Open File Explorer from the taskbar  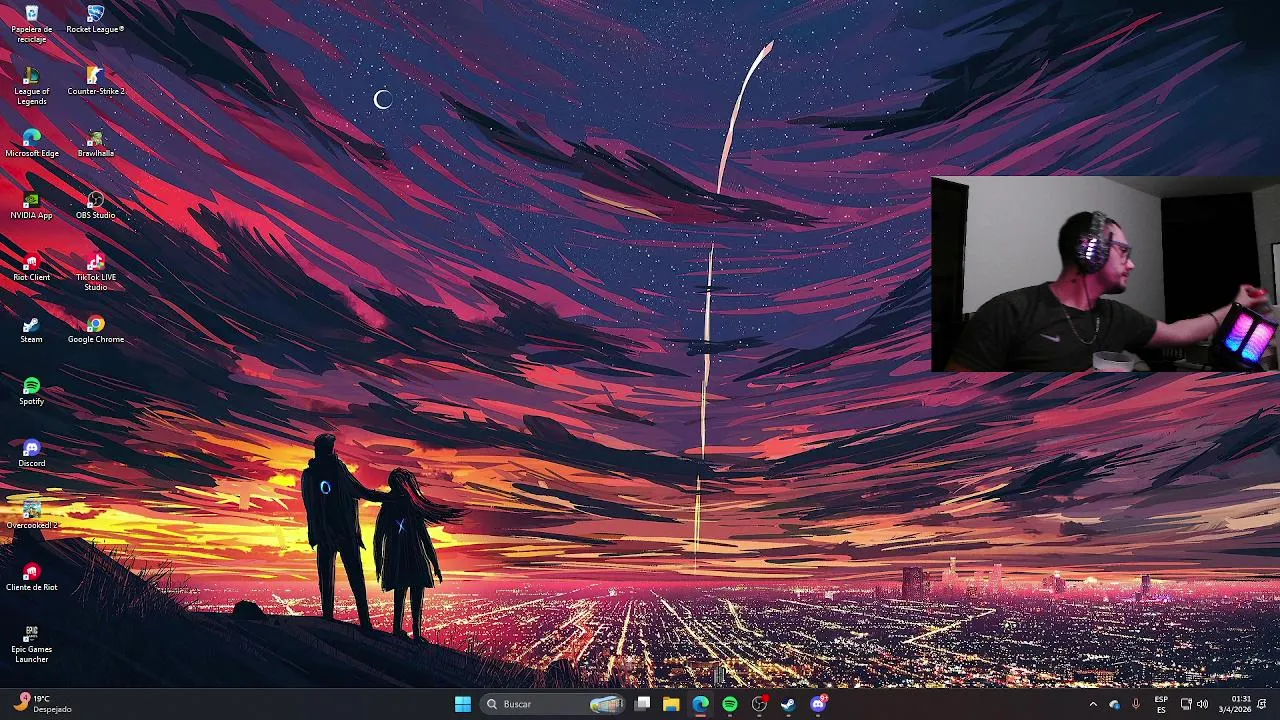(x=671, y=704)
